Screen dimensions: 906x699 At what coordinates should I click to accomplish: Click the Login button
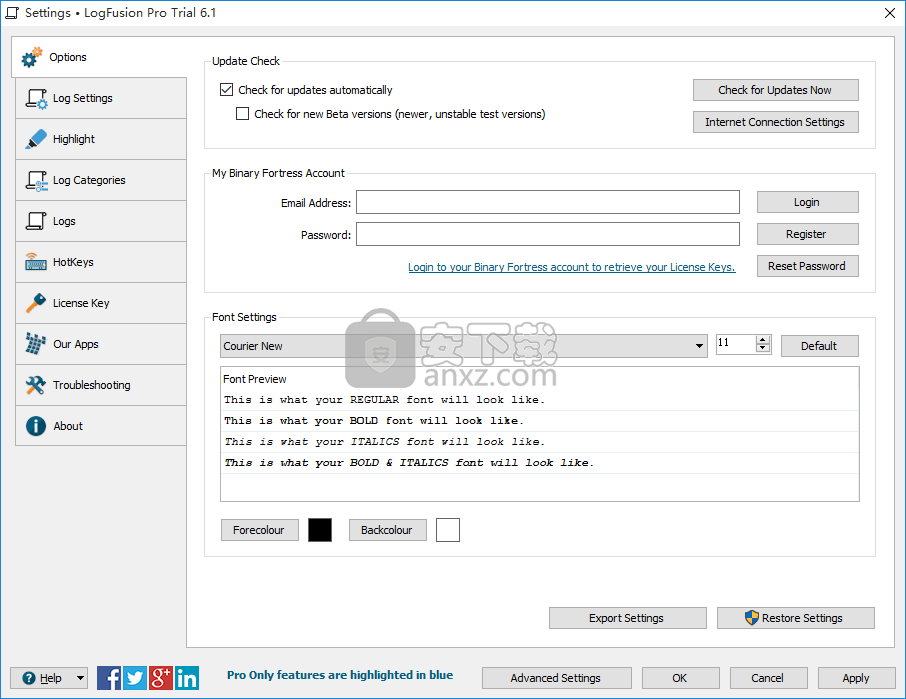pyautogui.click(x=807, y=202)
